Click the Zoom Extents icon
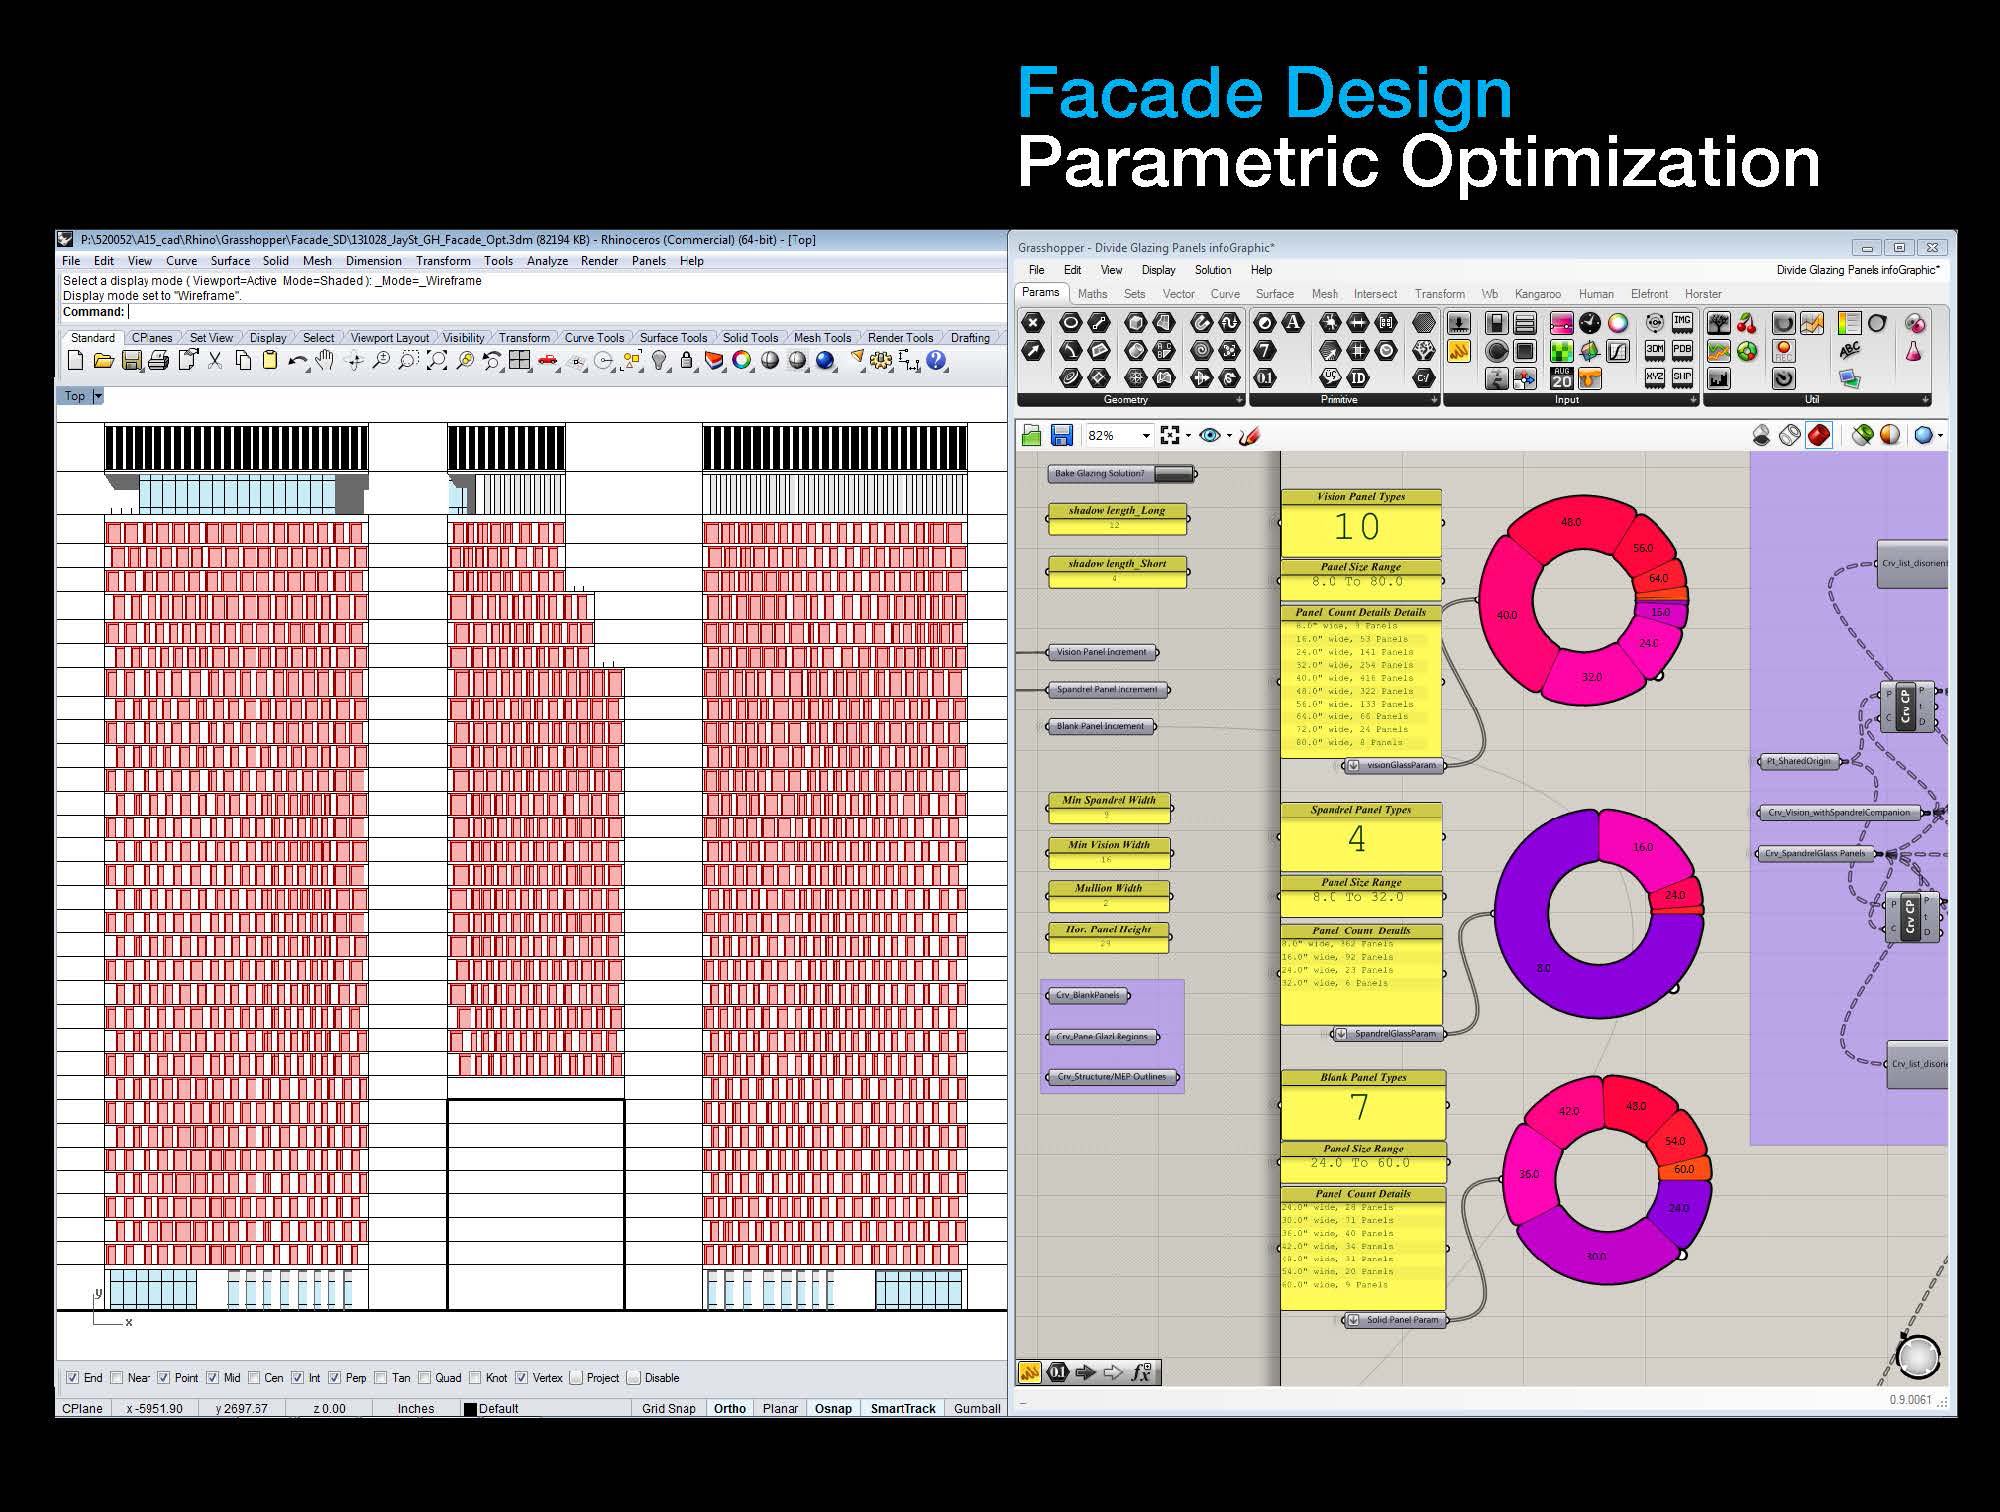2000x1512 pixels. click(436, 361)
